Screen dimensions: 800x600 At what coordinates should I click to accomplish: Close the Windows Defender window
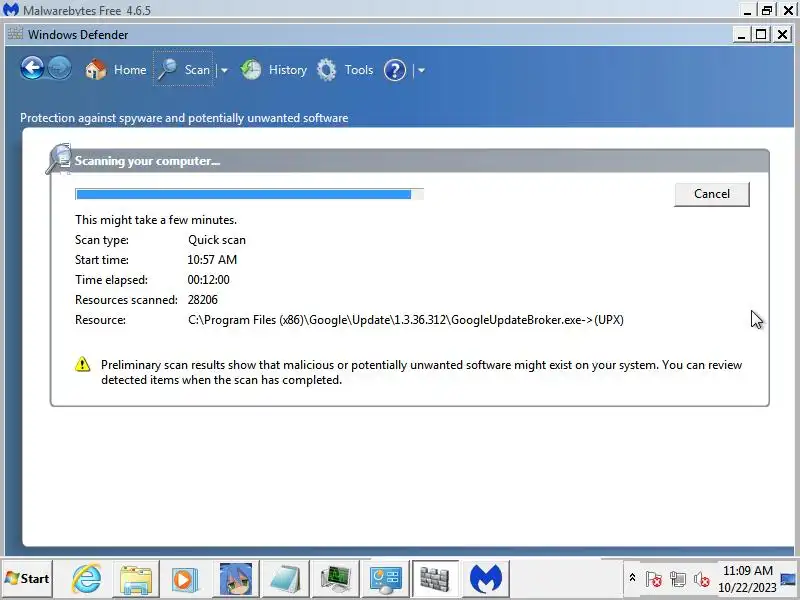(x=782, y=34)
